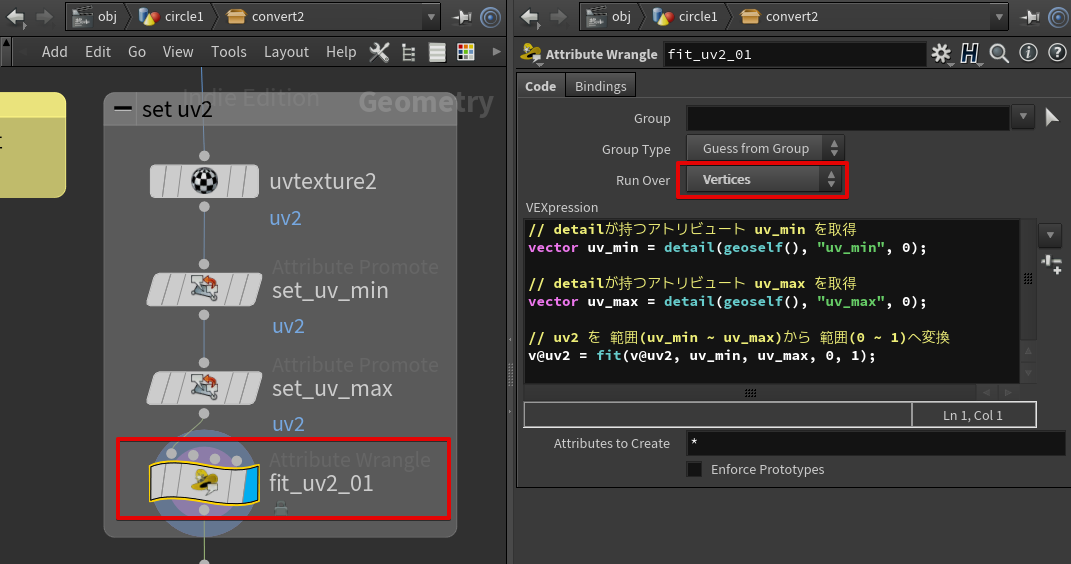Click the group selection arrow button
The width and height of the screenshot is (1071, 564).
click(1052, 117)
